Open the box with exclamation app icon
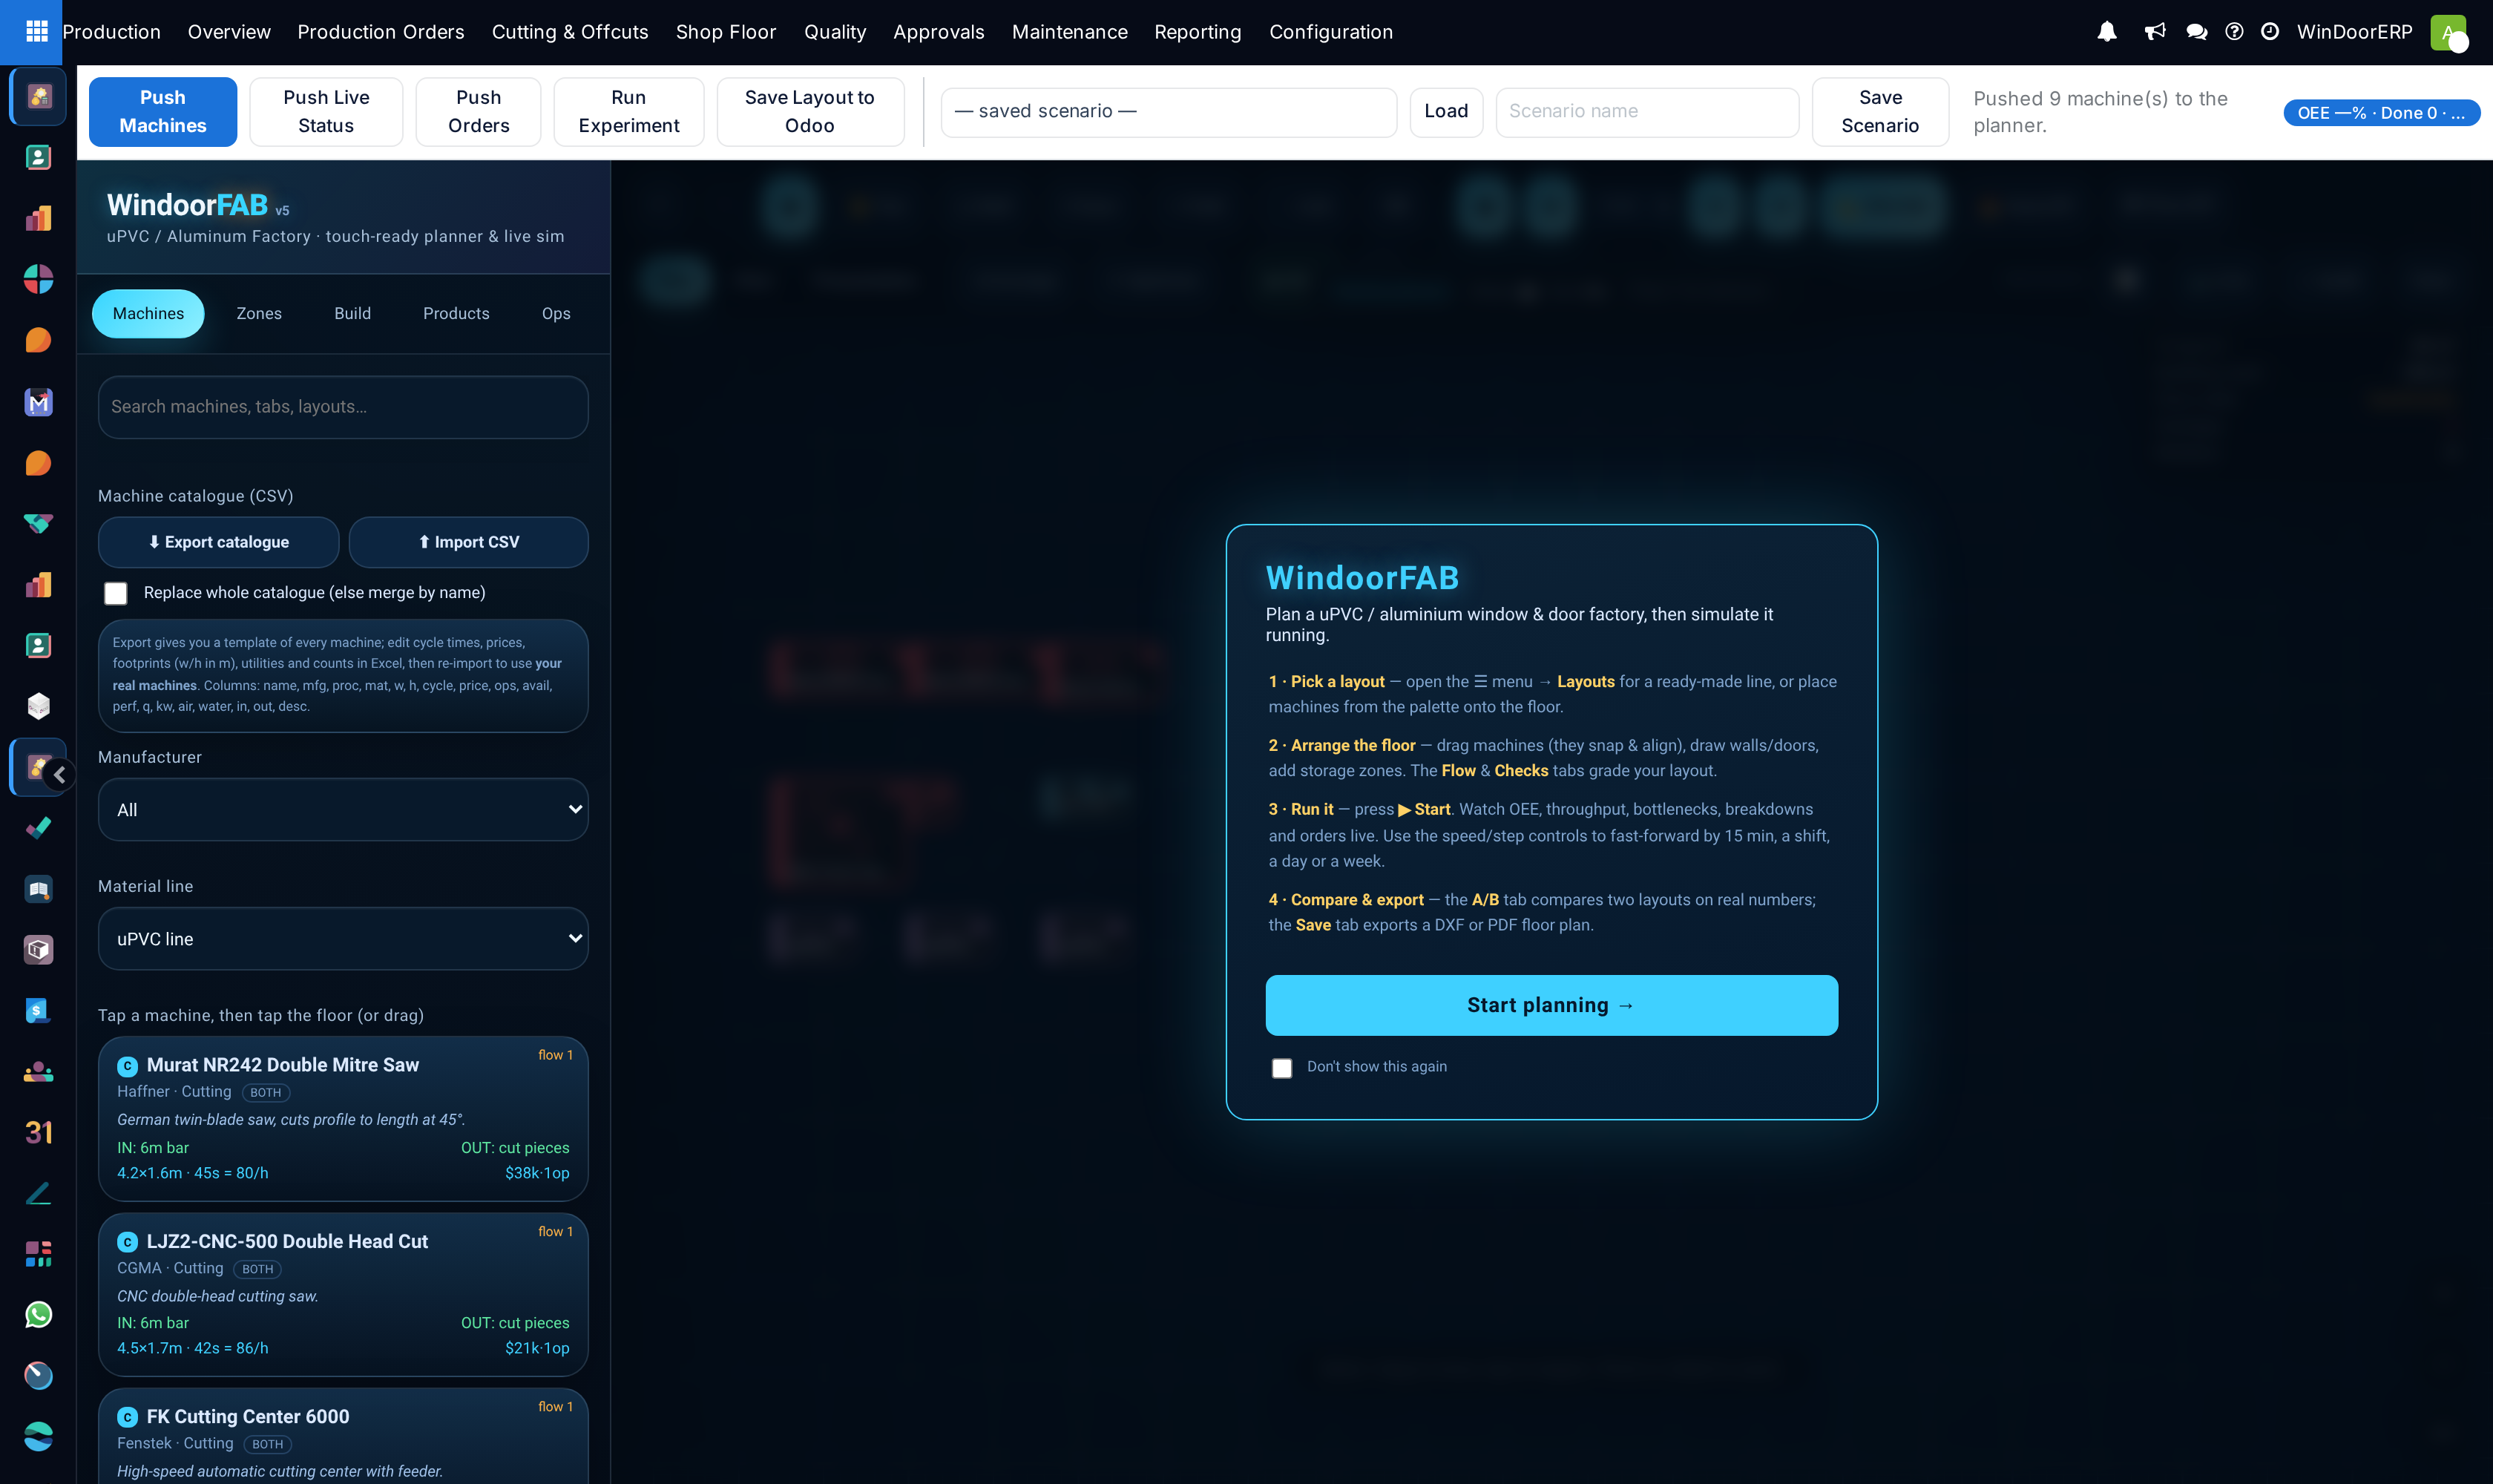 coord(38,950)
